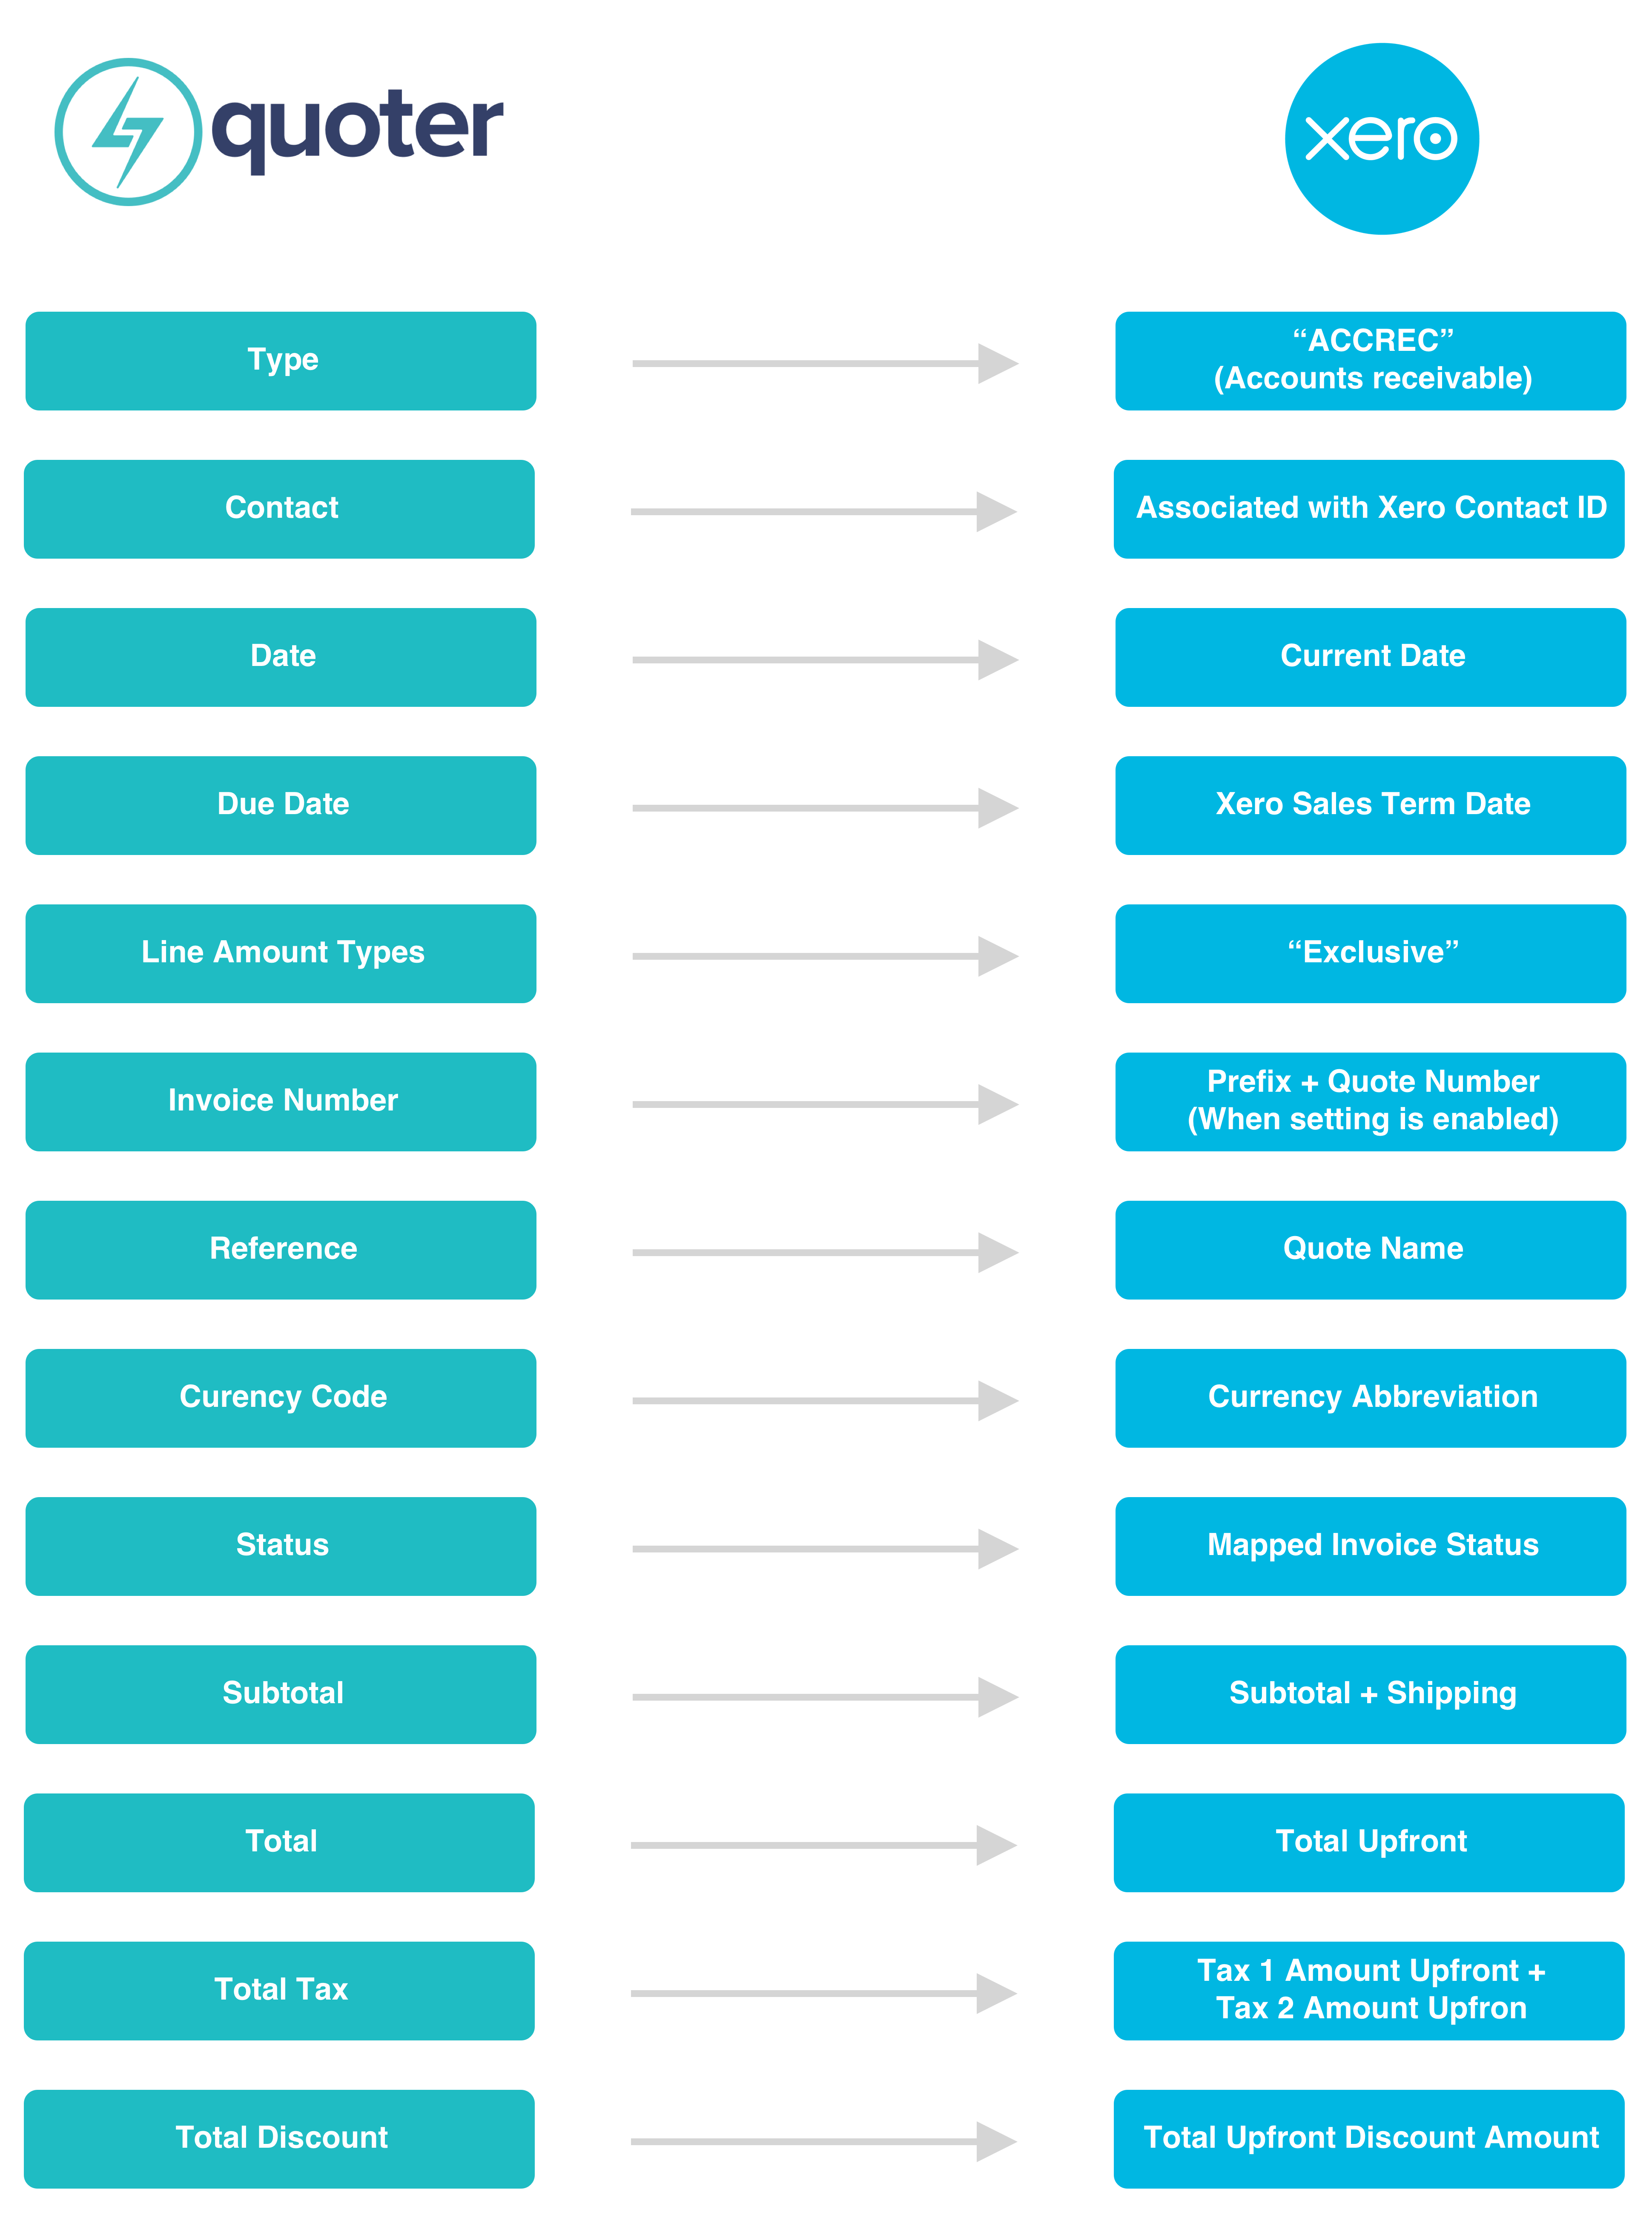Click the Prefix + Quote Number box

[x=1370, y=1102]
